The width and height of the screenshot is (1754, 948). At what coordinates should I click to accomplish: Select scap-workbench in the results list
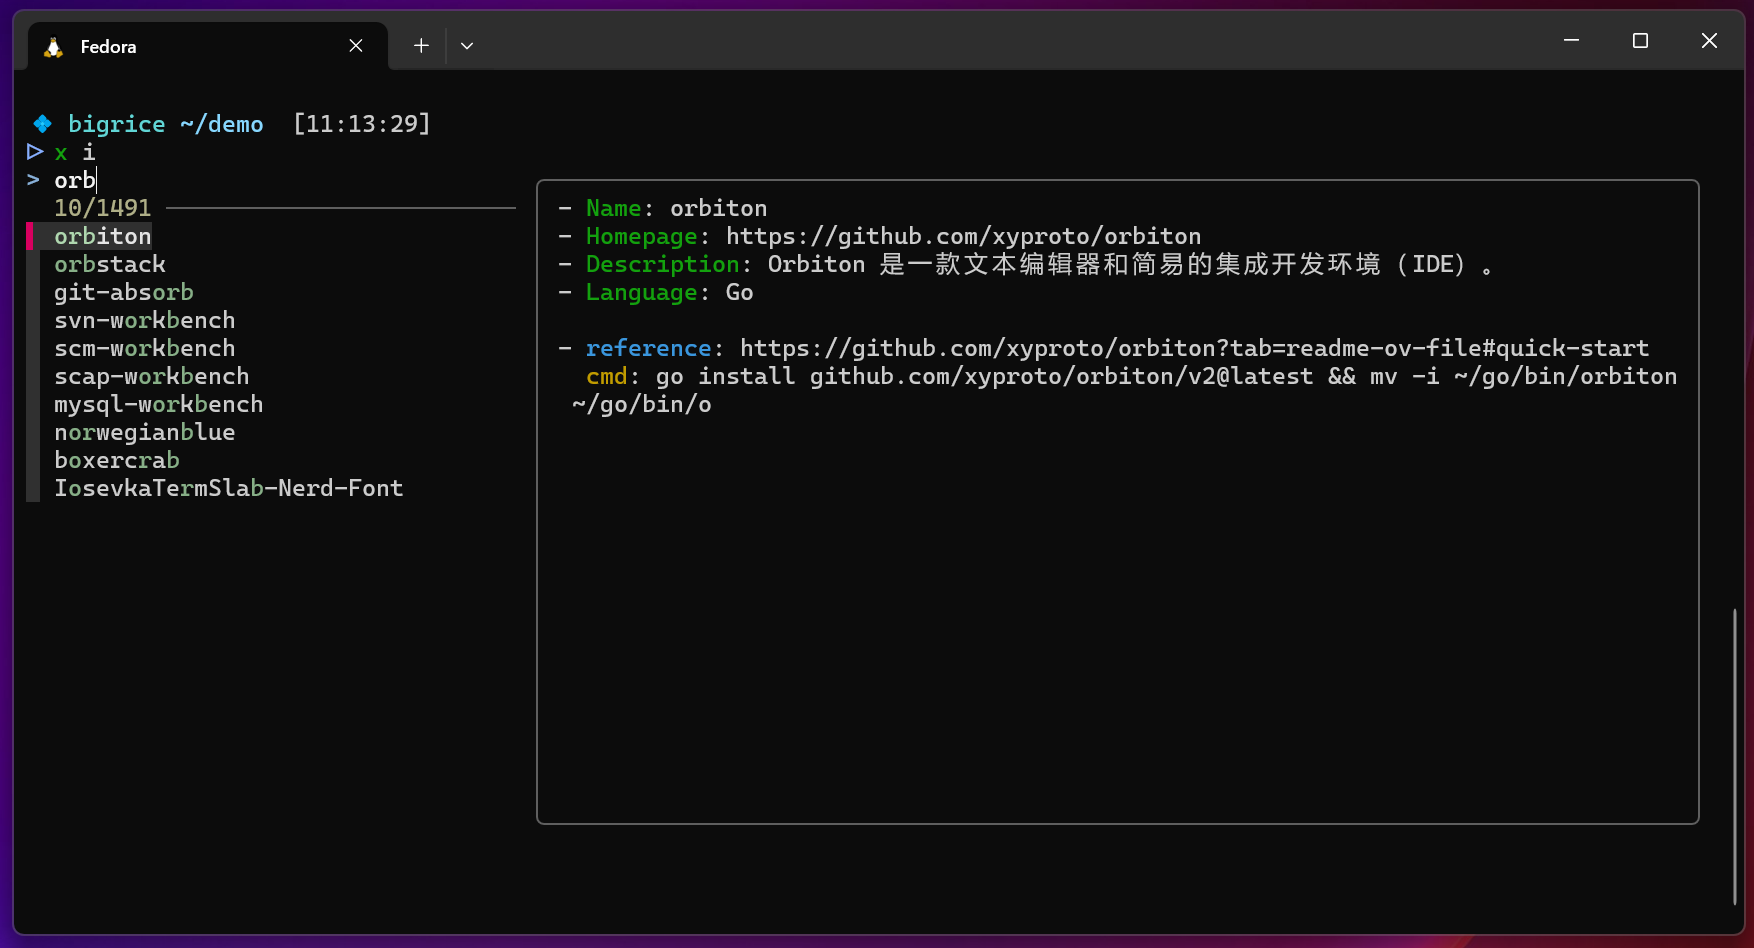[152, 376]
